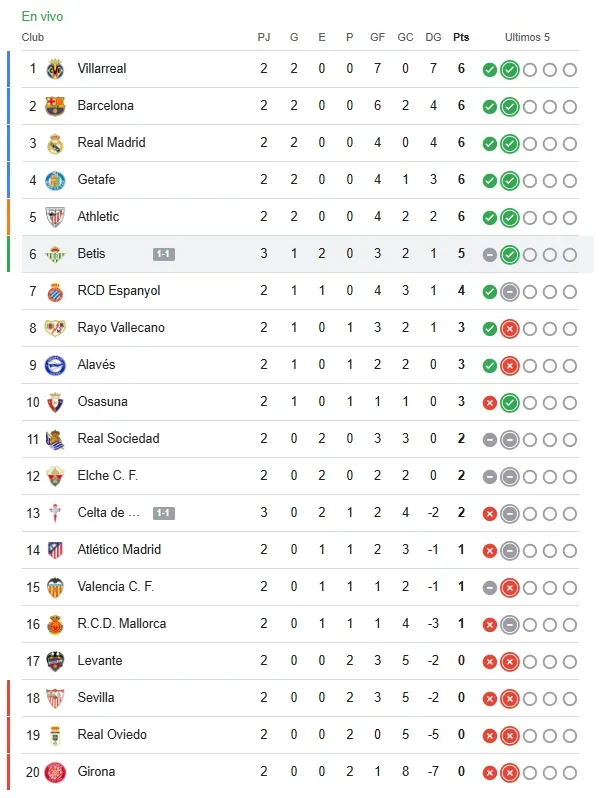Click the Girona club crest
The image size is (612, 798).
pyautogui.click(x=55, y=772)
